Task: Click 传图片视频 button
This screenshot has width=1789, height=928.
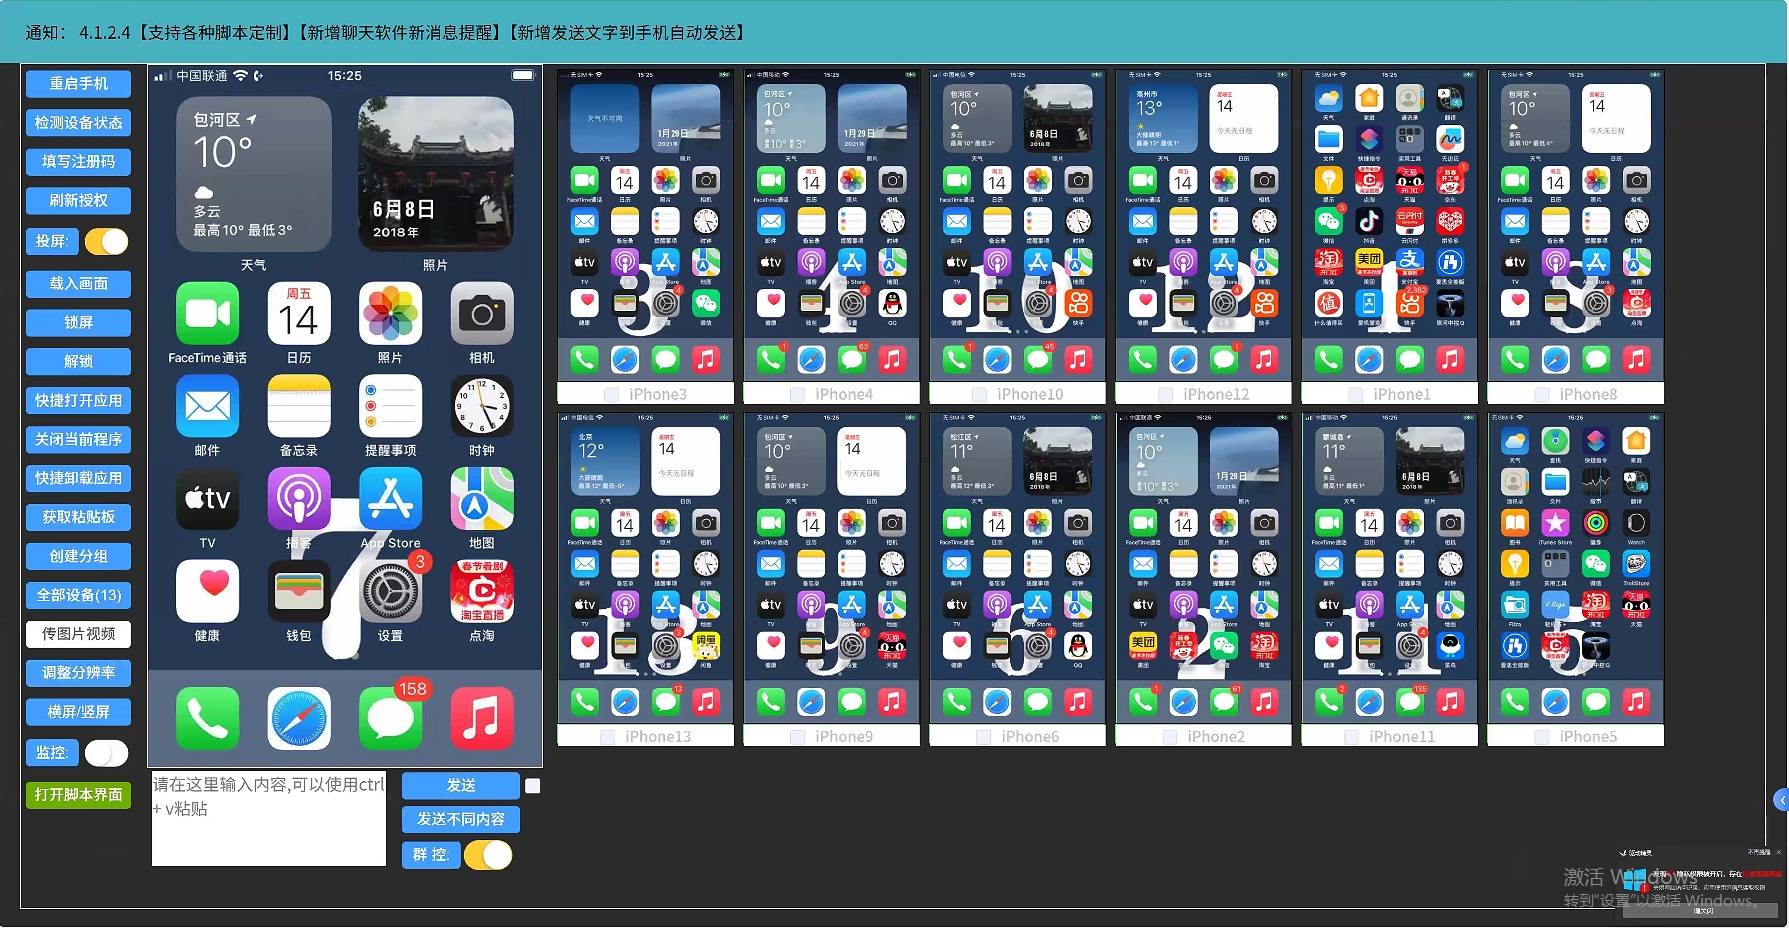Action: pyautogui.click(x=78, y=634)
